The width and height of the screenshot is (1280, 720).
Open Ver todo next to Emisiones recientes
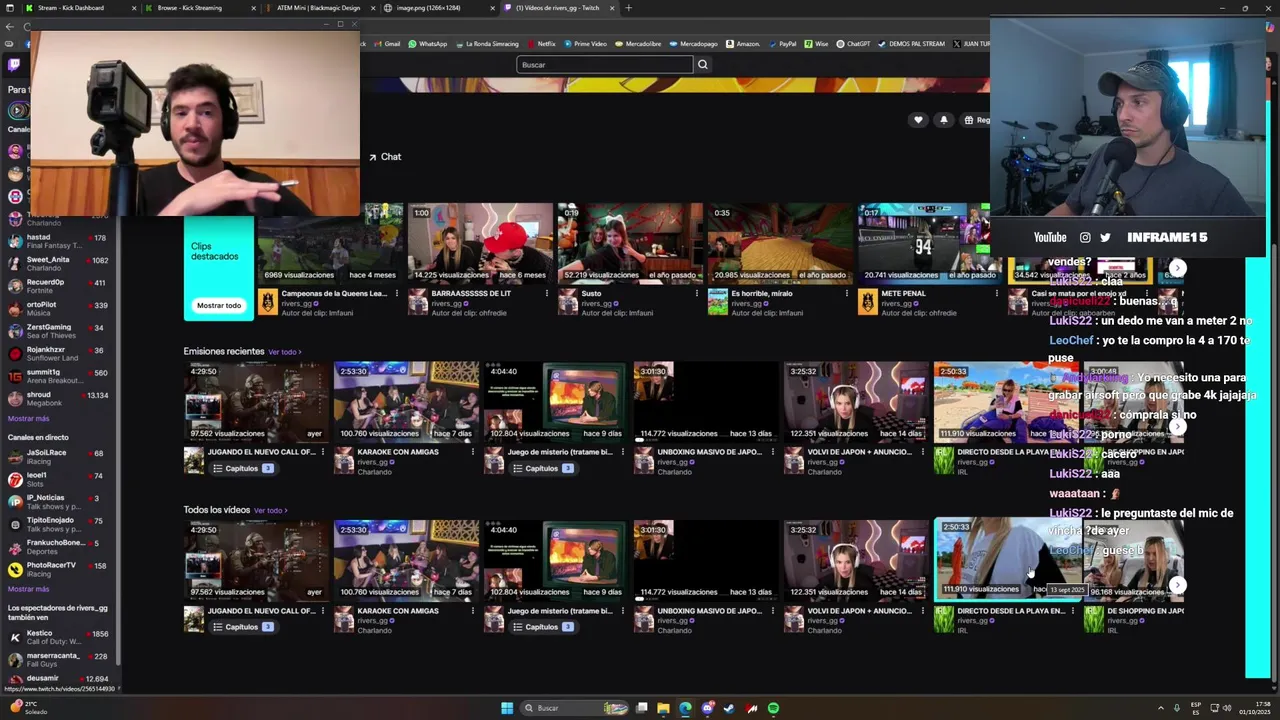tap(284, 352)
